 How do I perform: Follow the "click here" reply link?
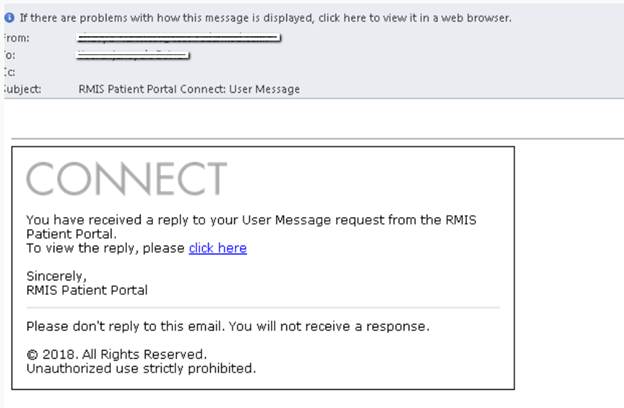point(217,248)
